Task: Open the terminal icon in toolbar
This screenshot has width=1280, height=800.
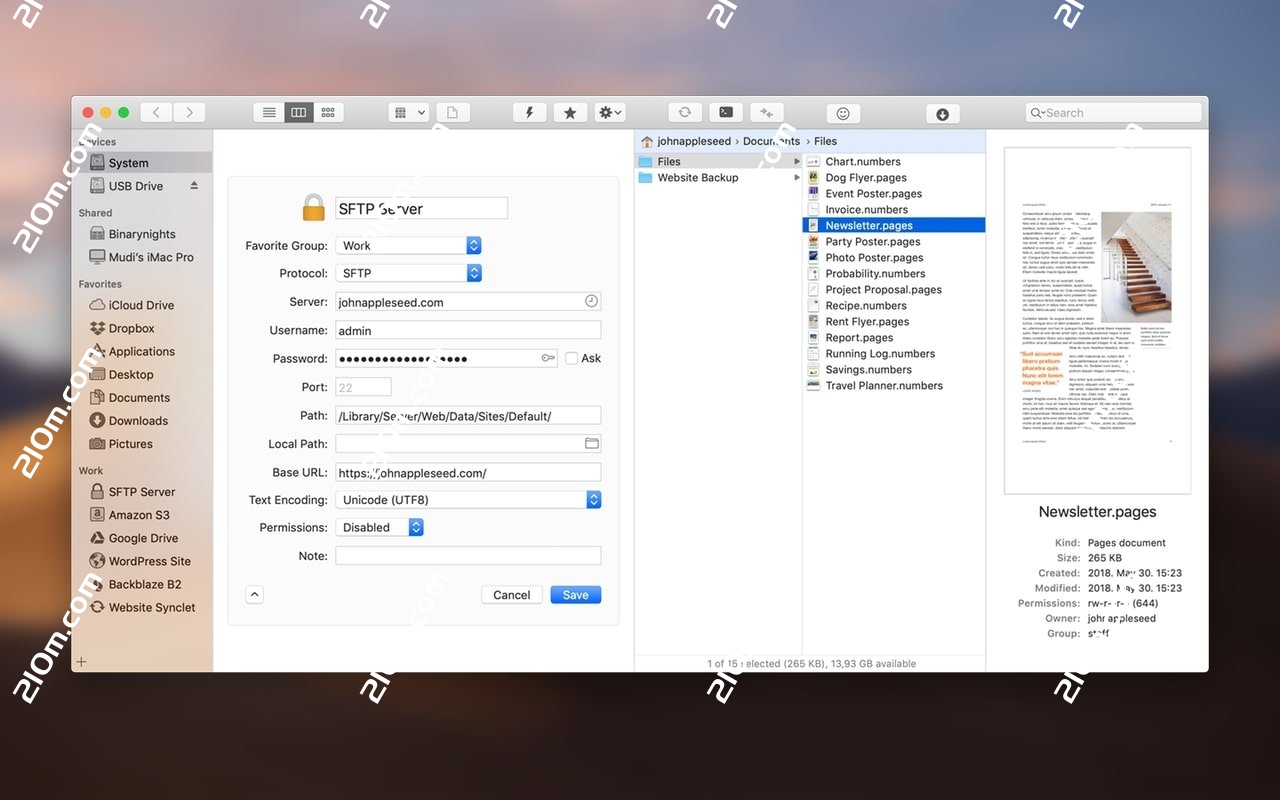Action: click(726, 113)
